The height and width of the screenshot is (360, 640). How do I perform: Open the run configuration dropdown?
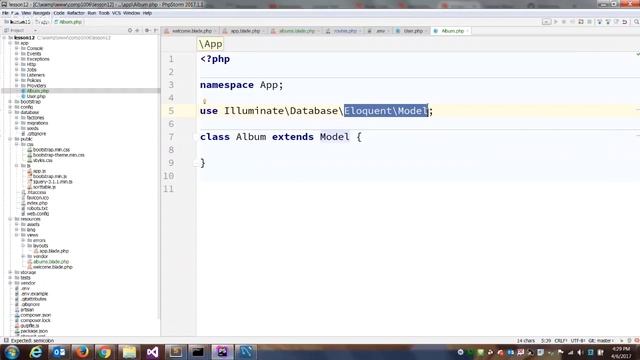click(546, 22)
